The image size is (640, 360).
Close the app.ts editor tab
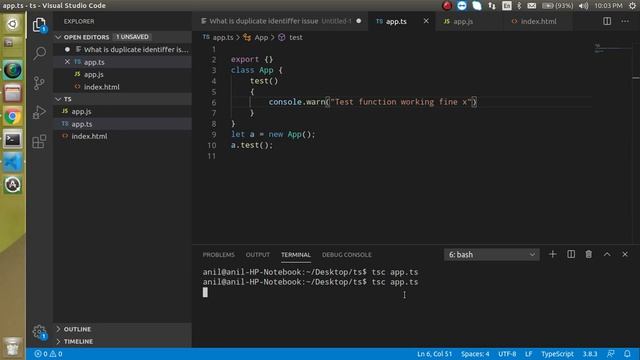tap(426, 21)
